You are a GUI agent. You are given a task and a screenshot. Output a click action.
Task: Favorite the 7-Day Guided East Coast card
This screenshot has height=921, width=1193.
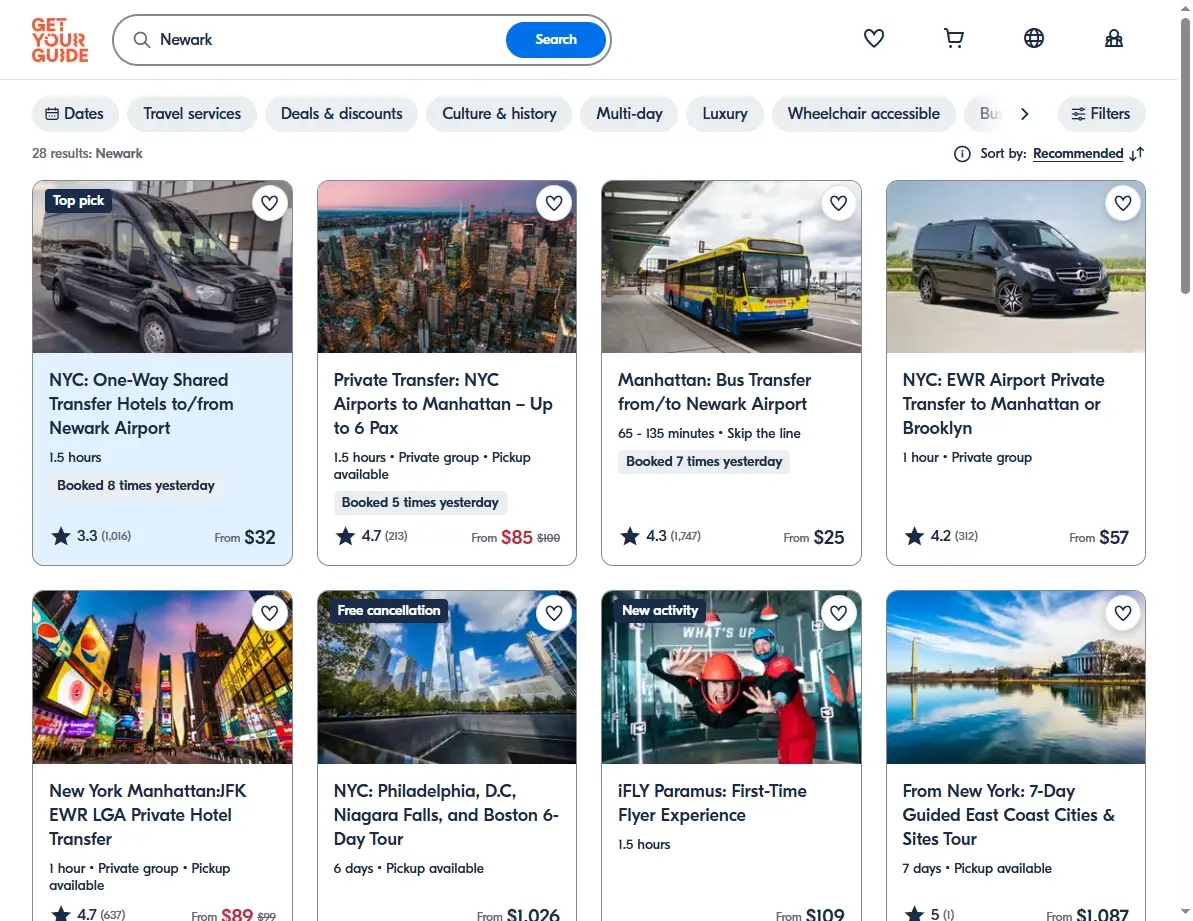tap(1123, 613)
